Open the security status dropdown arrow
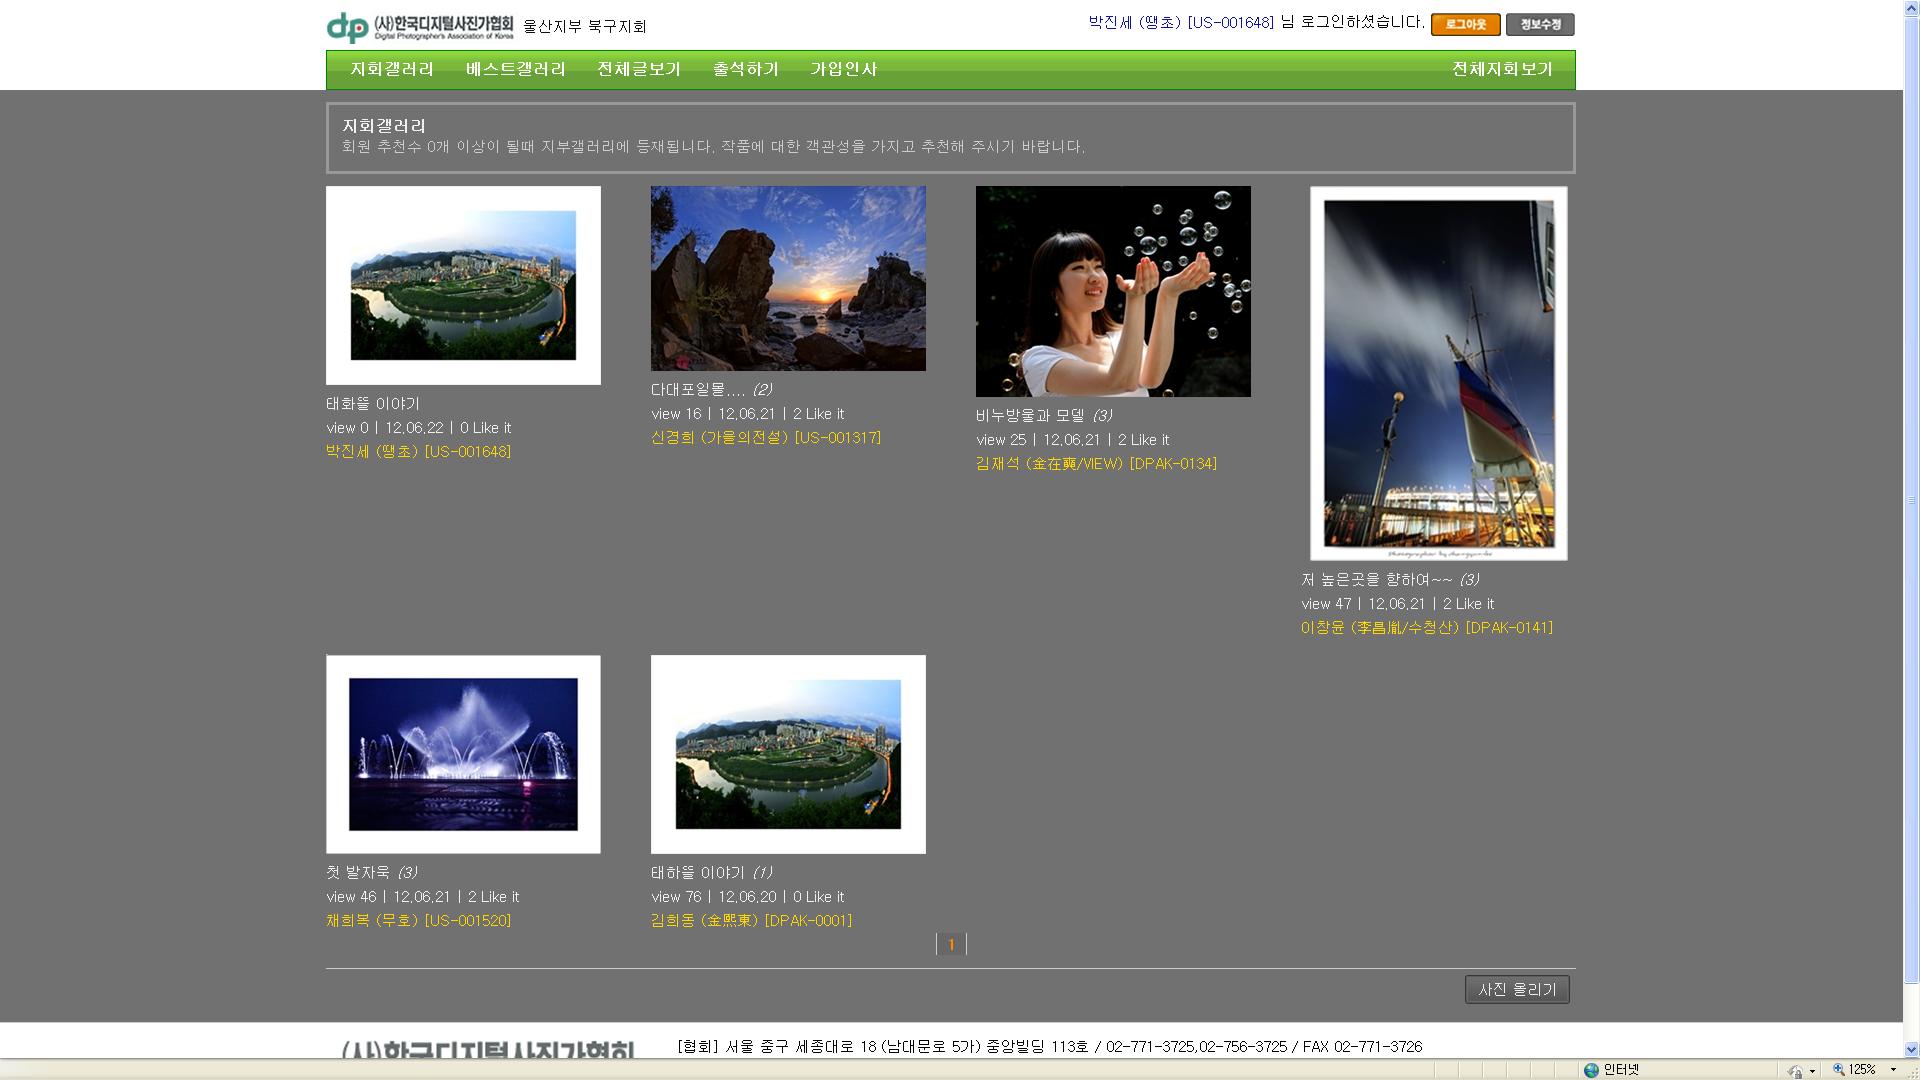Viewport: 1920px width, 1080px height. click(1812, 1071)
